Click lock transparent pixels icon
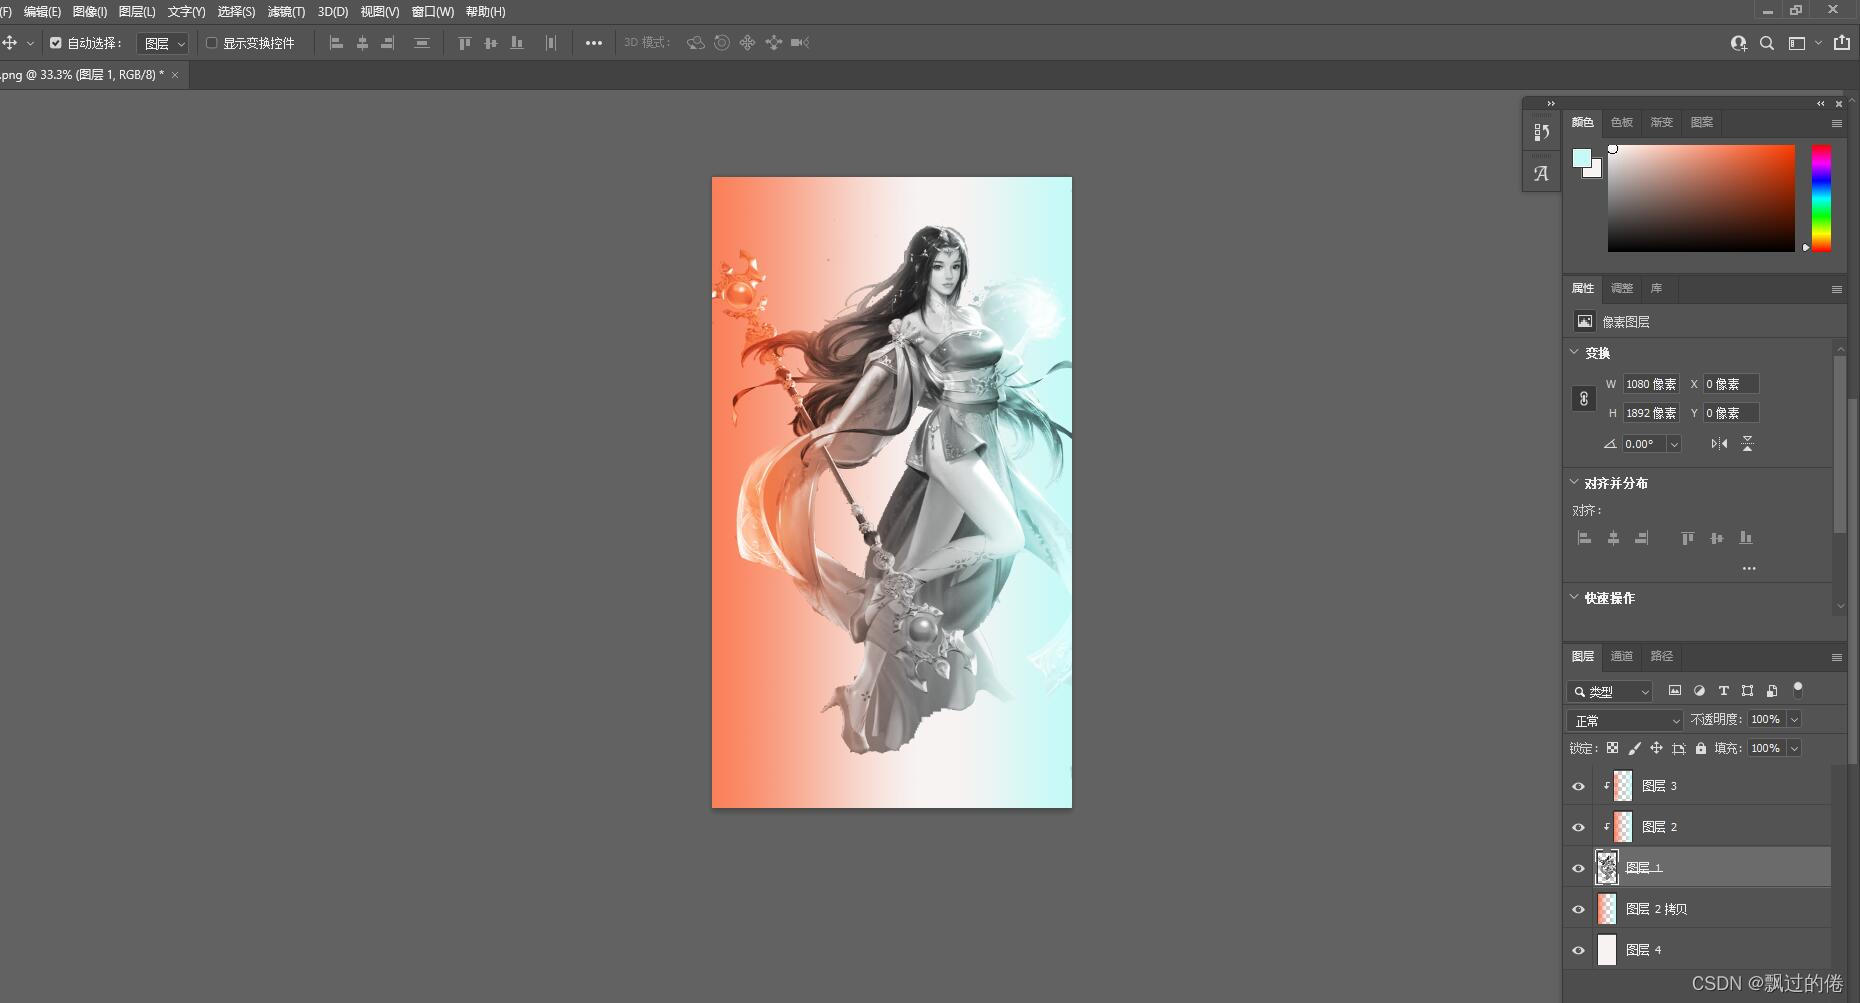This screenshot has width=1860, height=1003. point(1612,748)
